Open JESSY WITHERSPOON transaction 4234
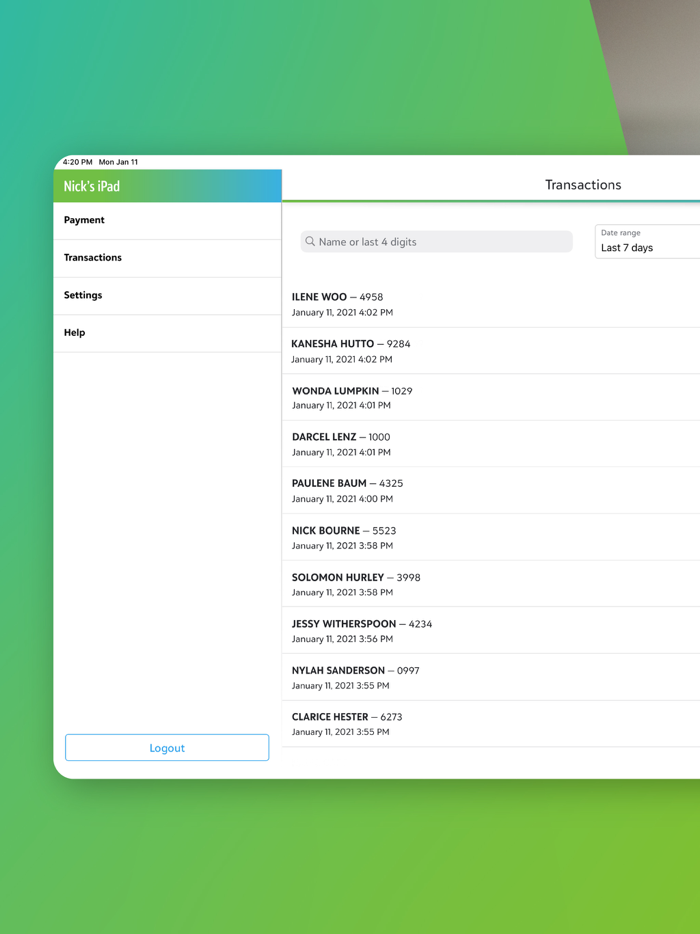Viewport: 700px width, 934px height. 491,630
